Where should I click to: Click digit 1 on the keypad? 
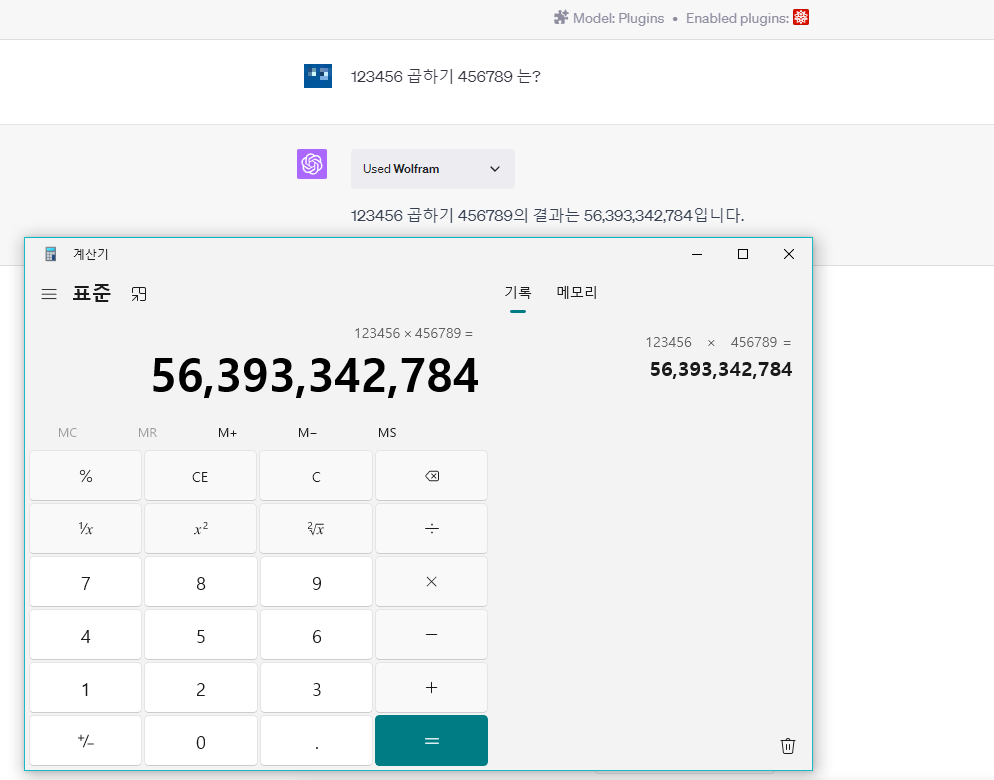[x=86, y=688]
